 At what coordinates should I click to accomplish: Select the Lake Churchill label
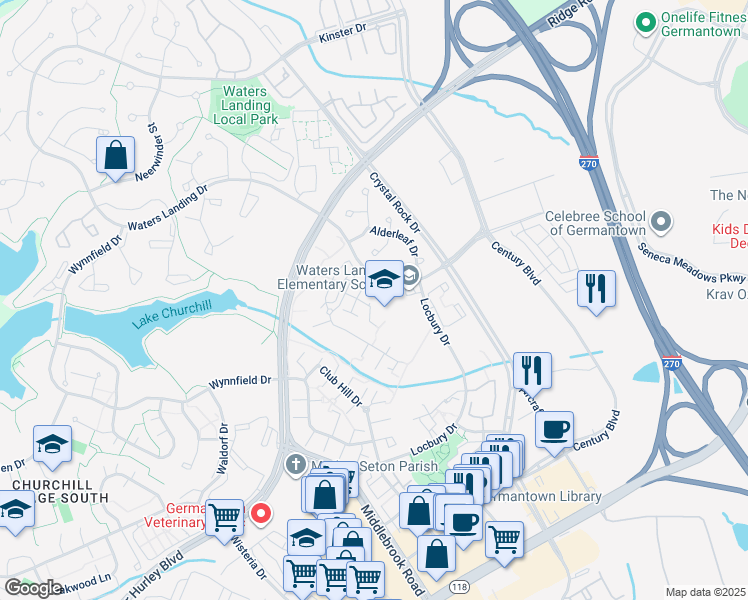point(172,314)
